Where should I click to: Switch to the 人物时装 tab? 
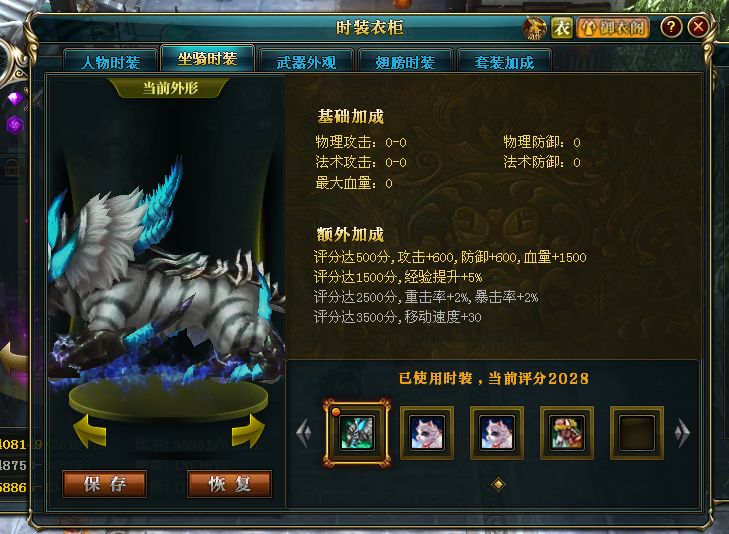click(x=111, y=61)
